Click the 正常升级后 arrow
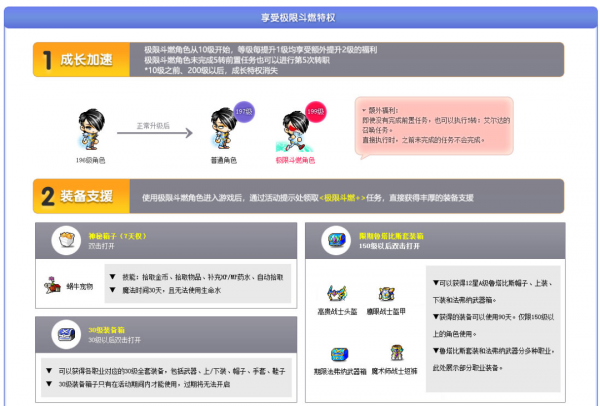600x406 pixels. (155, 133)
